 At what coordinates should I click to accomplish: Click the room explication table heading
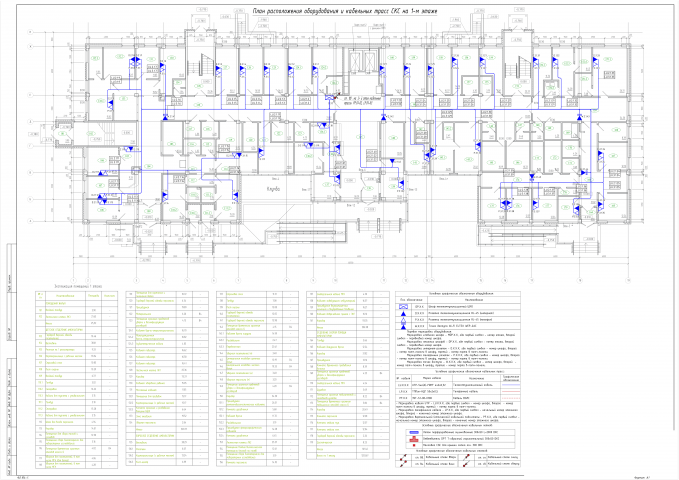(x=78, y=286)
